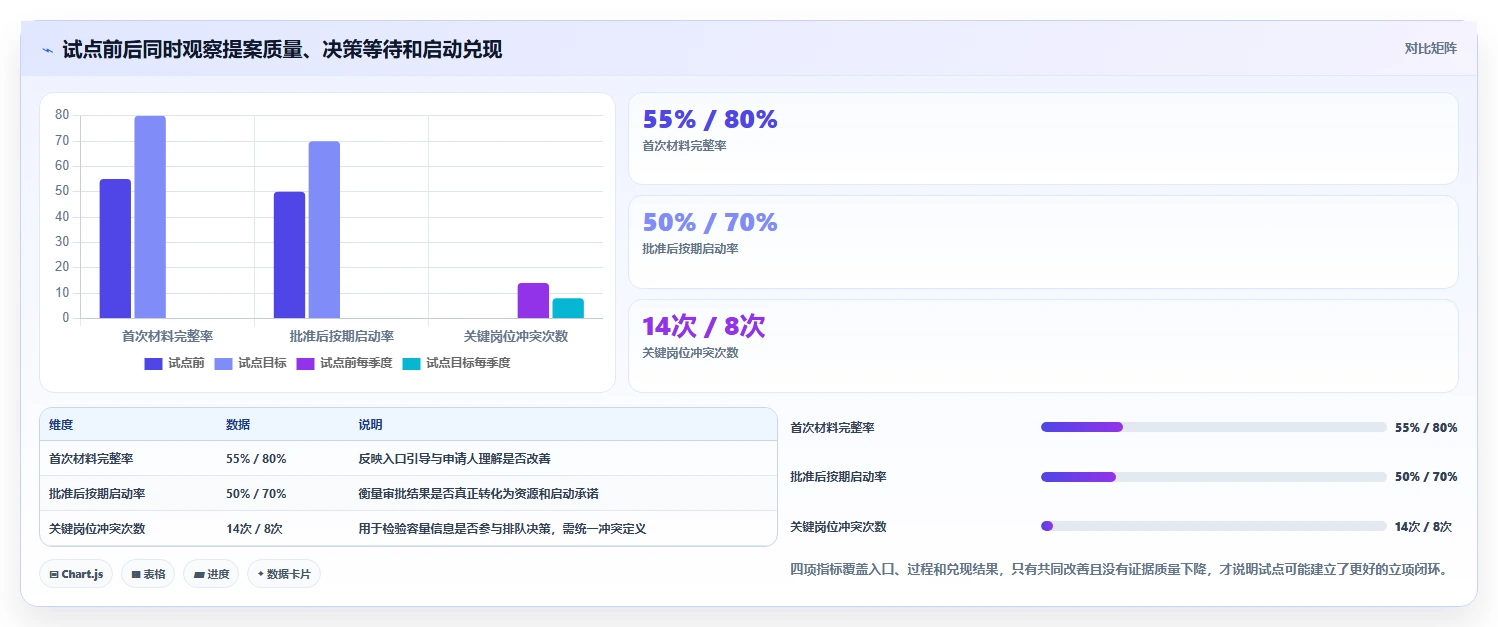Click the 对比矩阵 label in header
The image size is (1498, 627).
coord(1431,48)
